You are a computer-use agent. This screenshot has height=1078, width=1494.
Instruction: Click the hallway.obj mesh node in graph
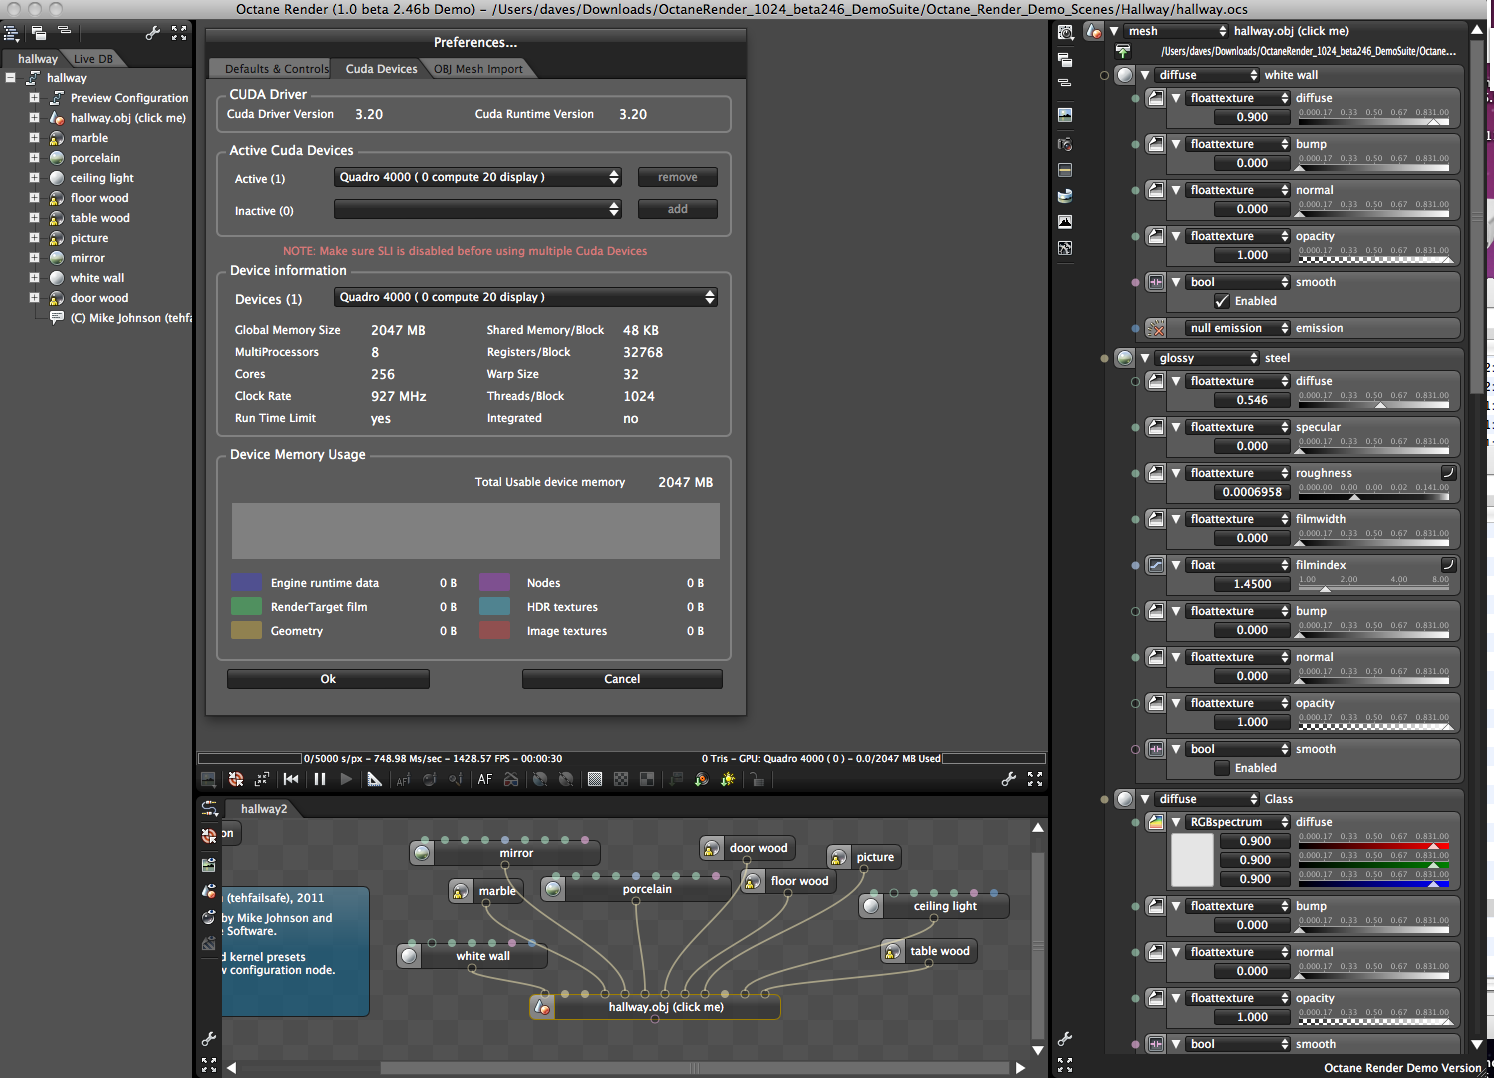[x=655, y=1007]
